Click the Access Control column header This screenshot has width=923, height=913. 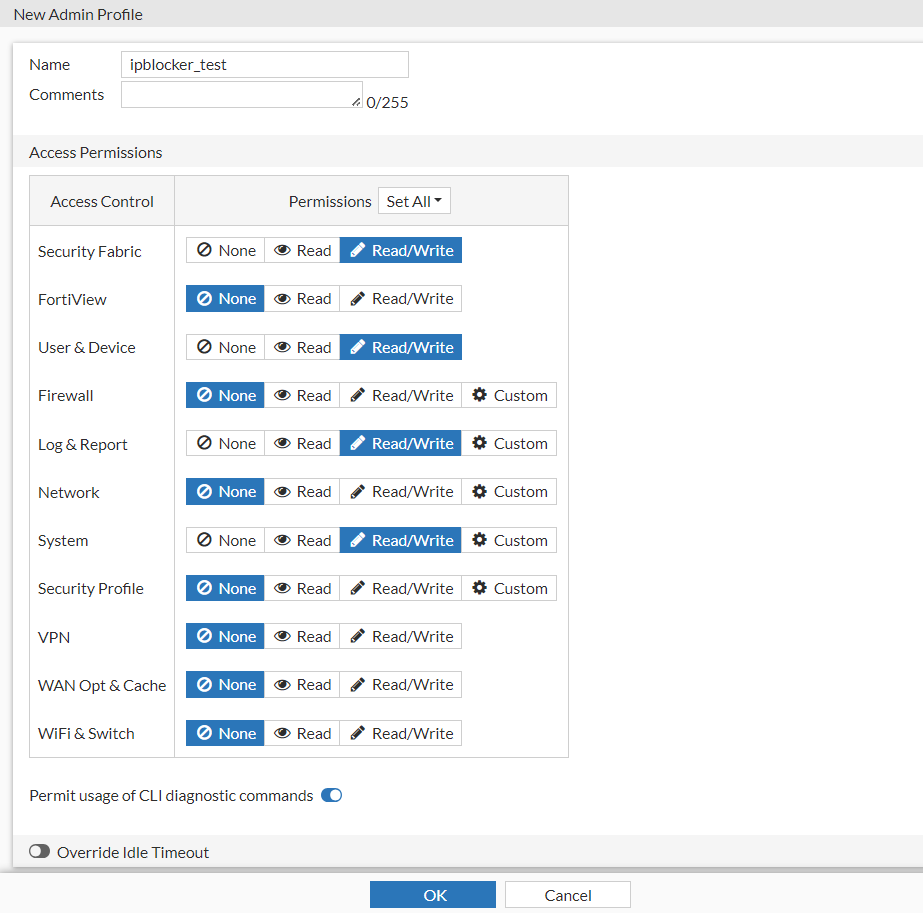(101, 201)
